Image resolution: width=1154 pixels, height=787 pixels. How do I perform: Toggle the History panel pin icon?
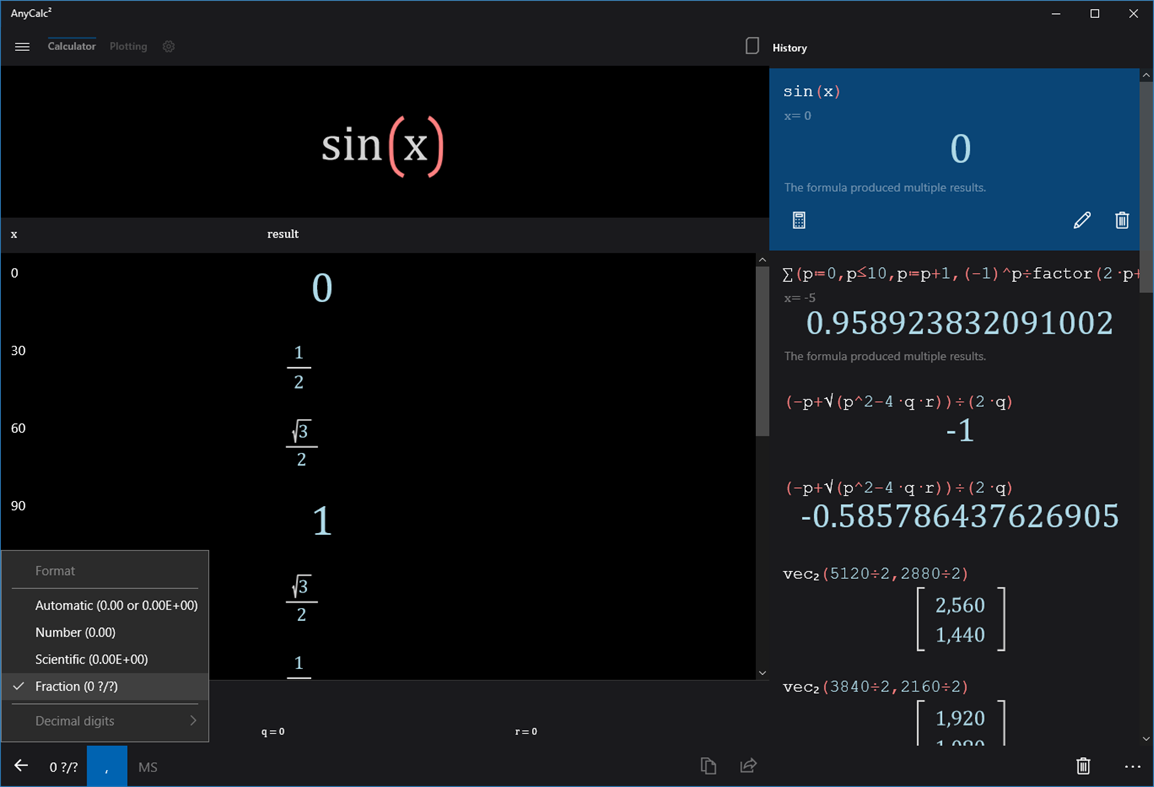click(x=752, y=46)
